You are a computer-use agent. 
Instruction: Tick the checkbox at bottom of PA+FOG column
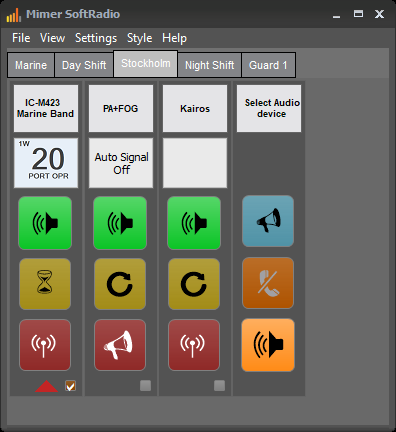pos(145,386)
